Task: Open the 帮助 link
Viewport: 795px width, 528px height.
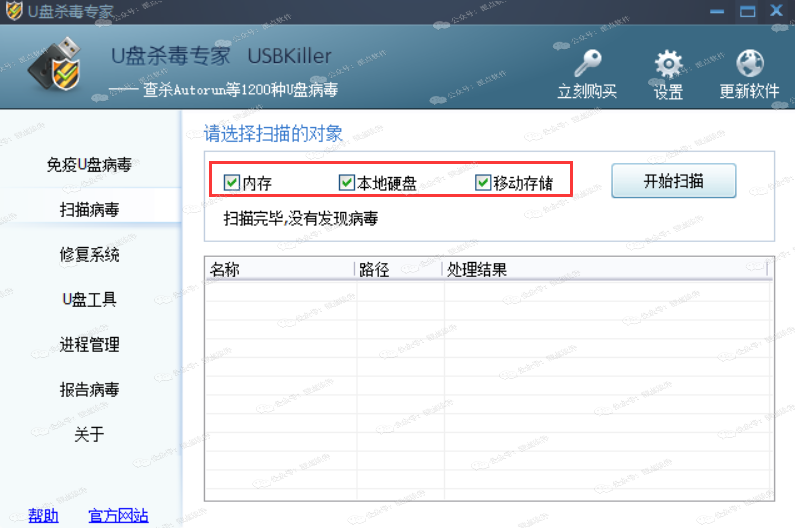Action: 43,516
